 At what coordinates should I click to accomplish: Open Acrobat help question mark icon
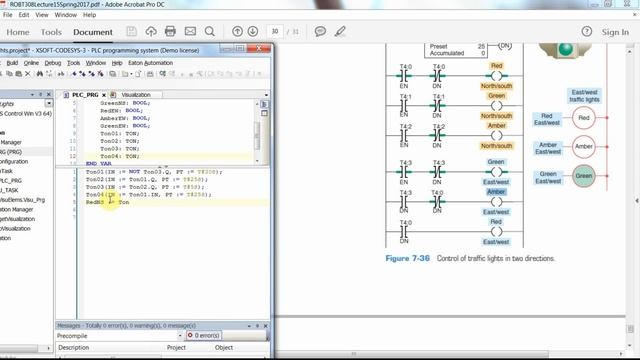(x=587, y=31)
